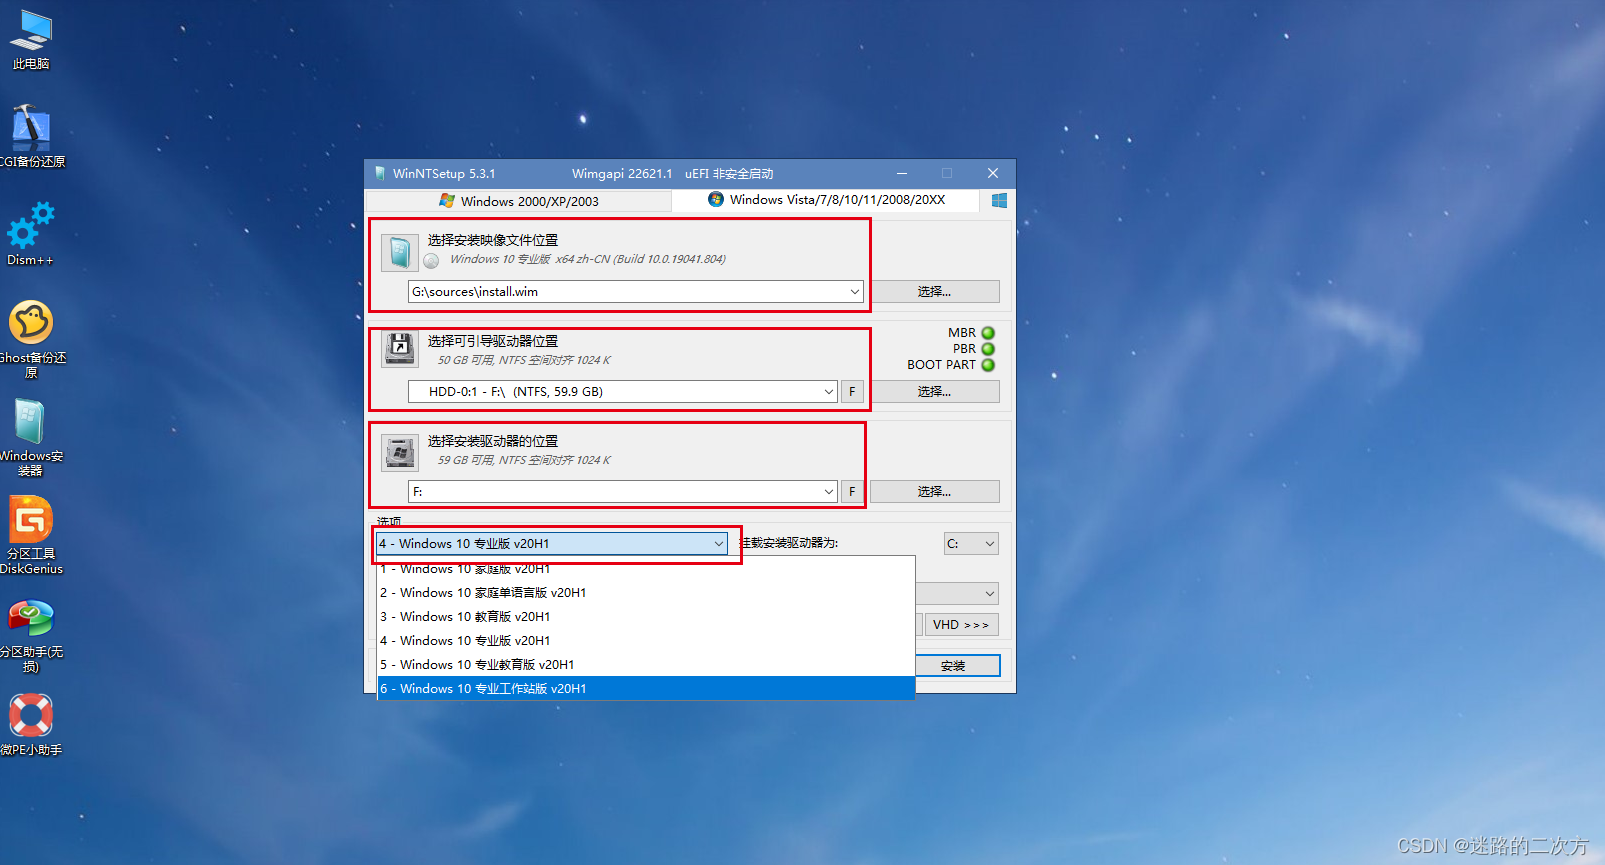
Task: Click the BOOT PART green status light
Action: pos(988,365)
